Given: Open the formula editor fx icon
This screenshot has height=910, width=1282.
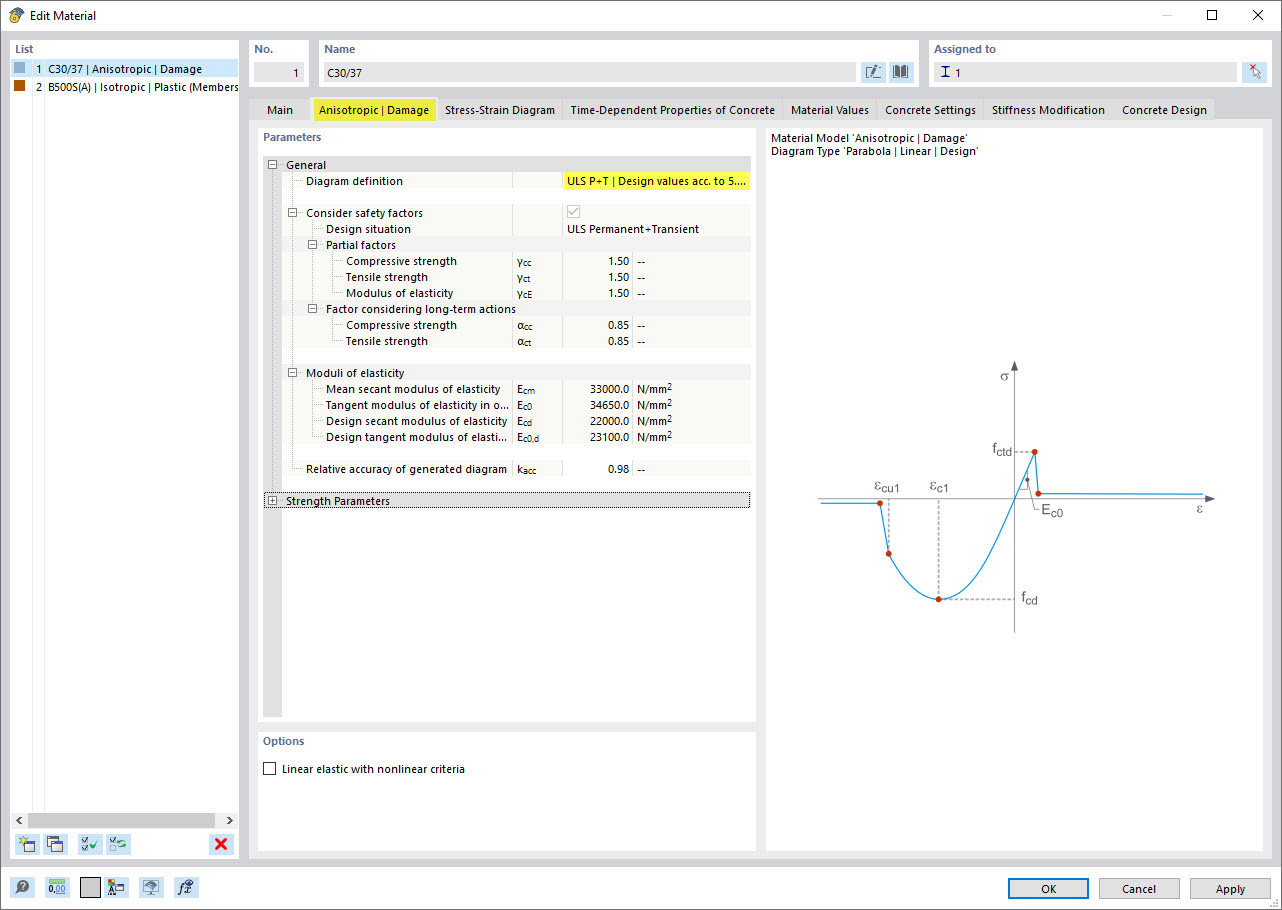Looking at the screenshot, I should coord(185,887).
